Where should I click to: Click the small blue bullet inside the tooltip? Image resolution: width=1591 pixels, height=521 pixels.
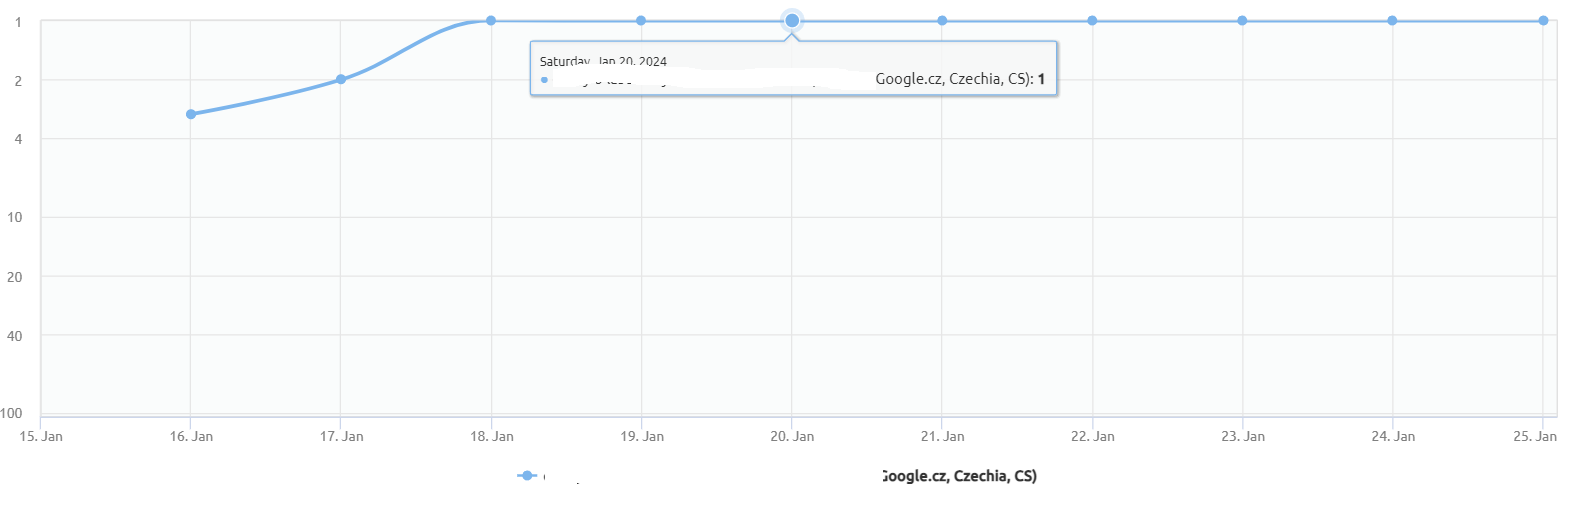(x=544, y=80)
